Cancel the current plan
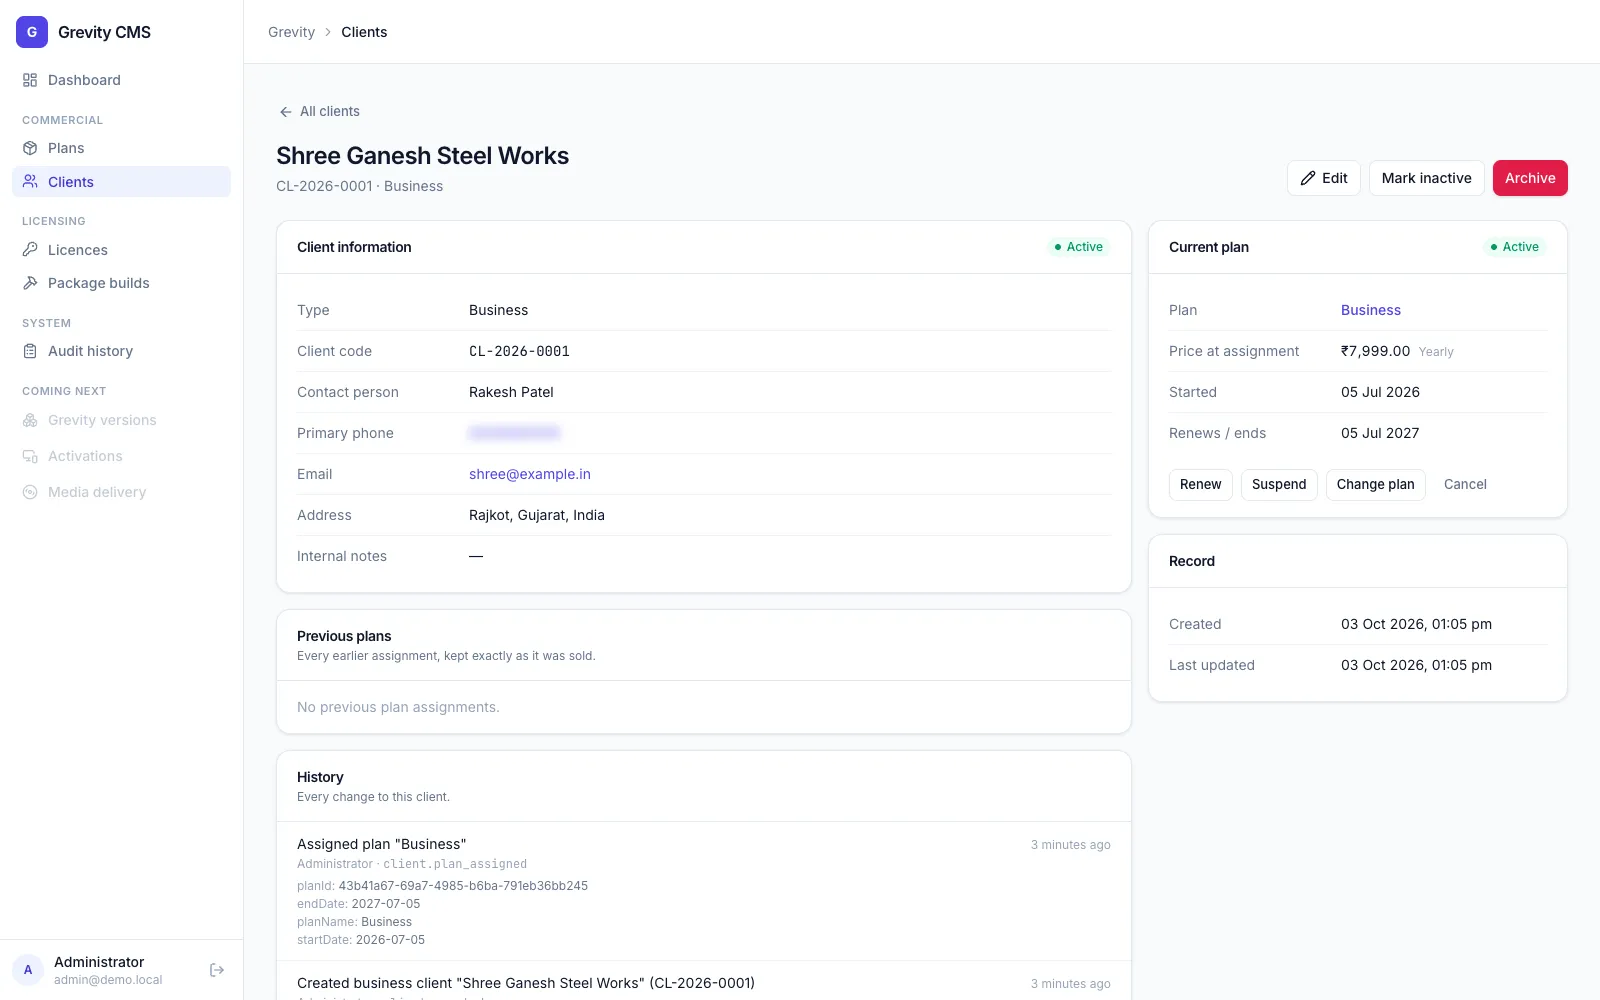This screenshot has width=1600, height=1000. 1465,484
